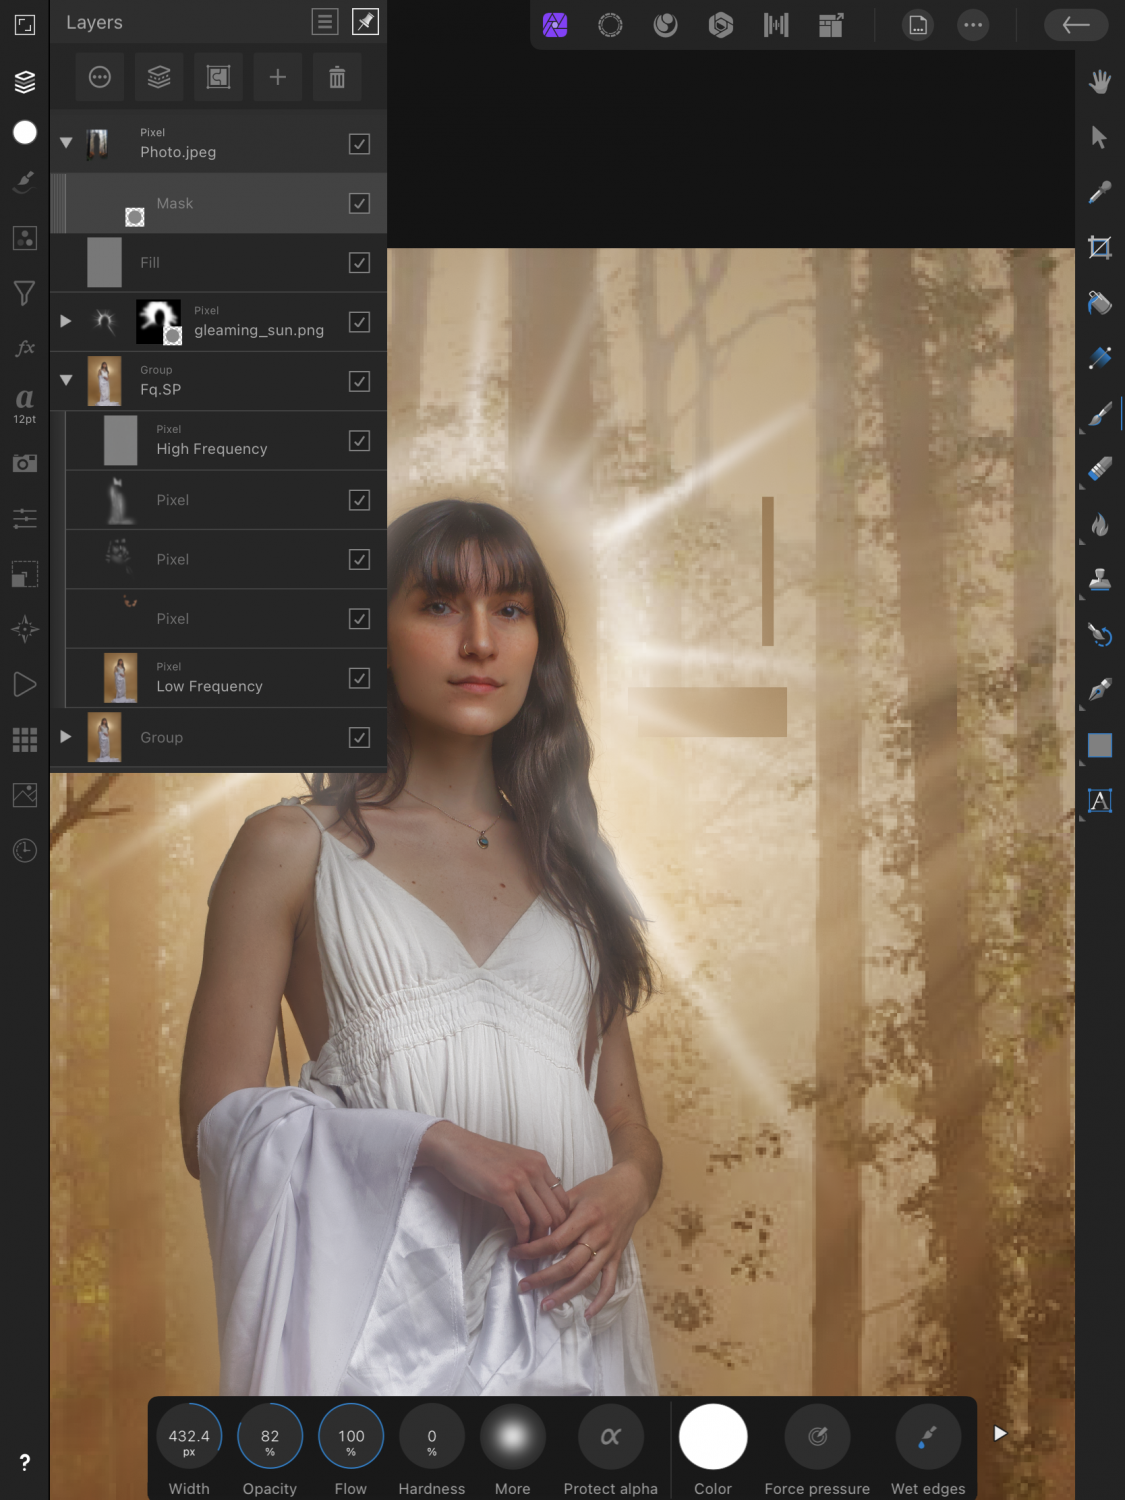Toggle Force pressure option
The image size is (1125, 1500).
tap(817, 1436)
